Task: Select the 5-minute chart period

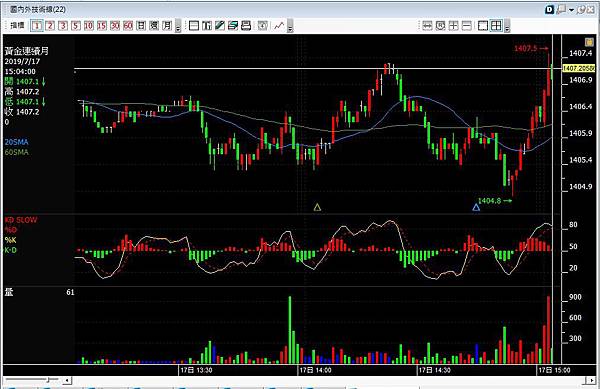Action: pos(76,26)
